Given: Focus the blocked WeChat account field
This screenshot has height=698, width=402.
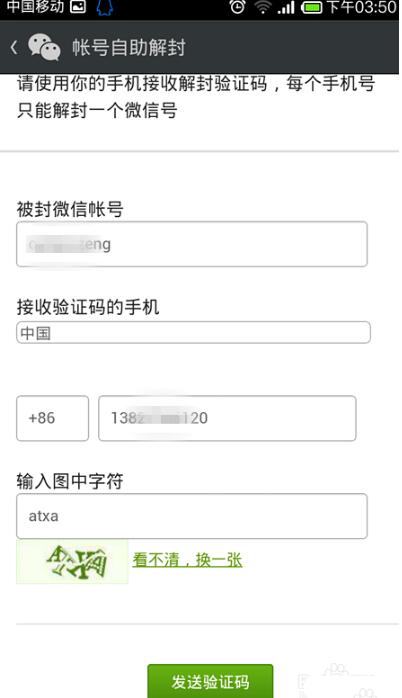Looking at the screenshot, I should coord(192,244).
